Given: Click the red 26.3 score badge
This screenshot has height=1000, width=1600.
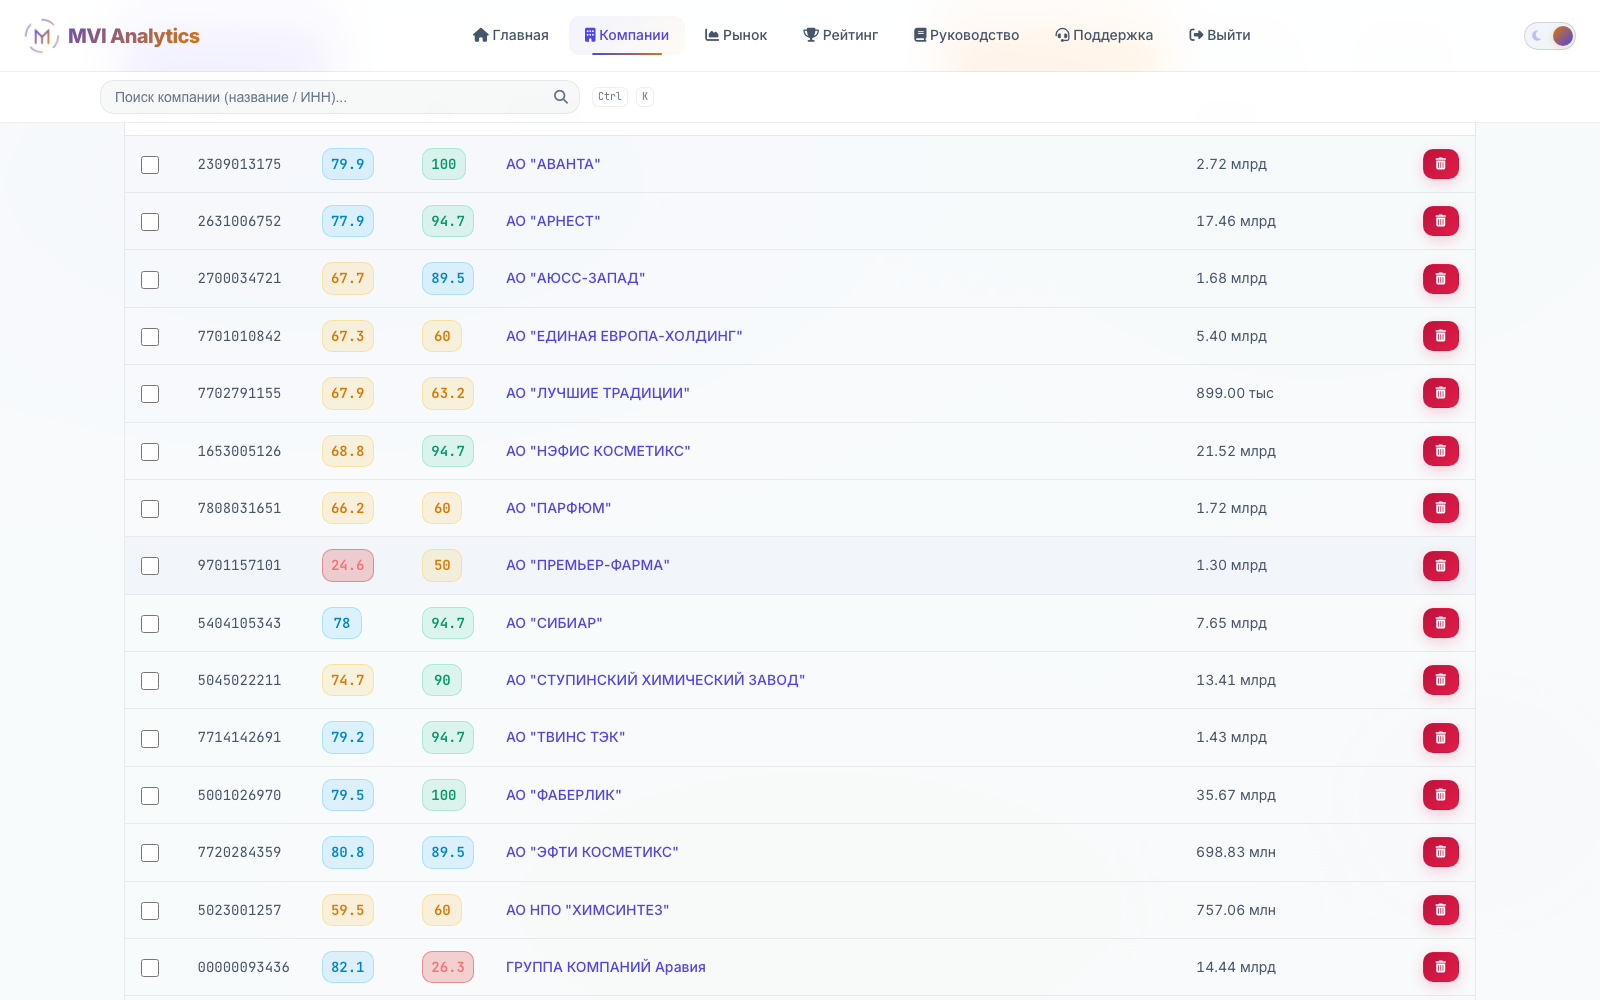Looking at the screenshot, I should point(448,967).
